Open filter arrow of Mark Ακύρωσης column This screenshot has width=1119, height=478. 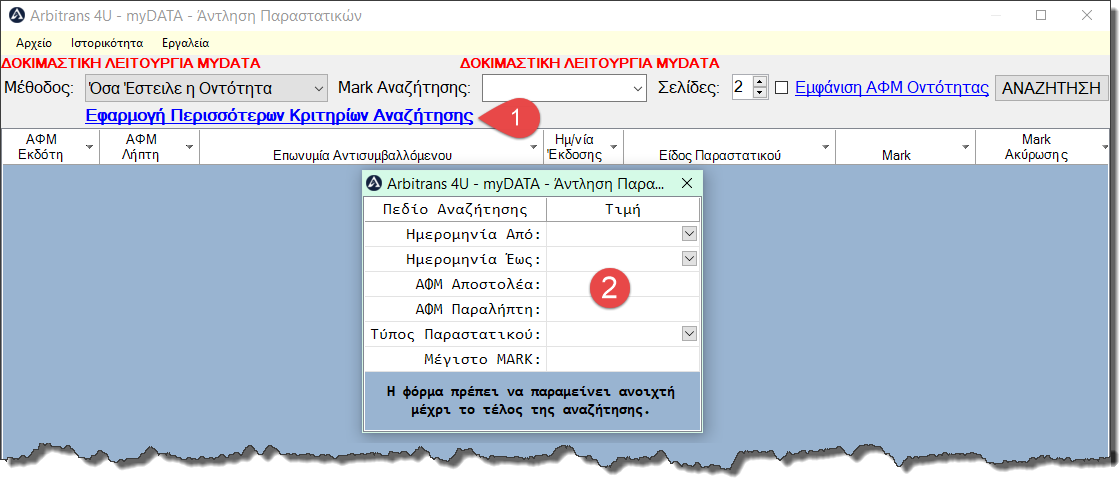(1105, 146)
